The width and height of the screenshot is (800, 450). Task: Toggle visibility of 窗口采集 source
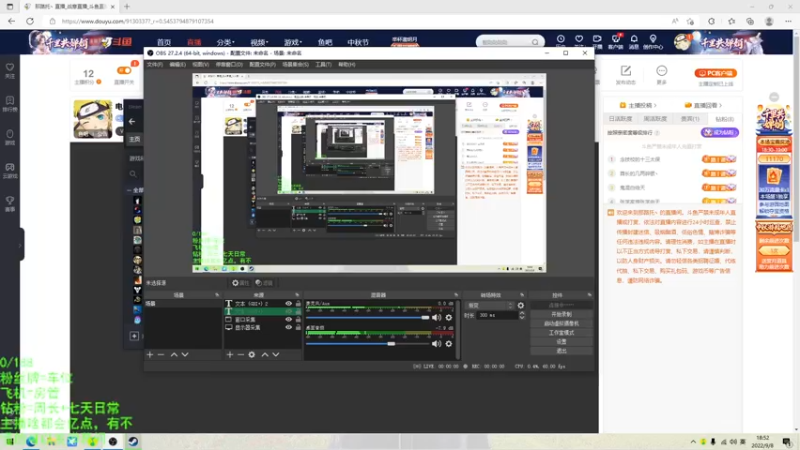click(x=288, y=319)
